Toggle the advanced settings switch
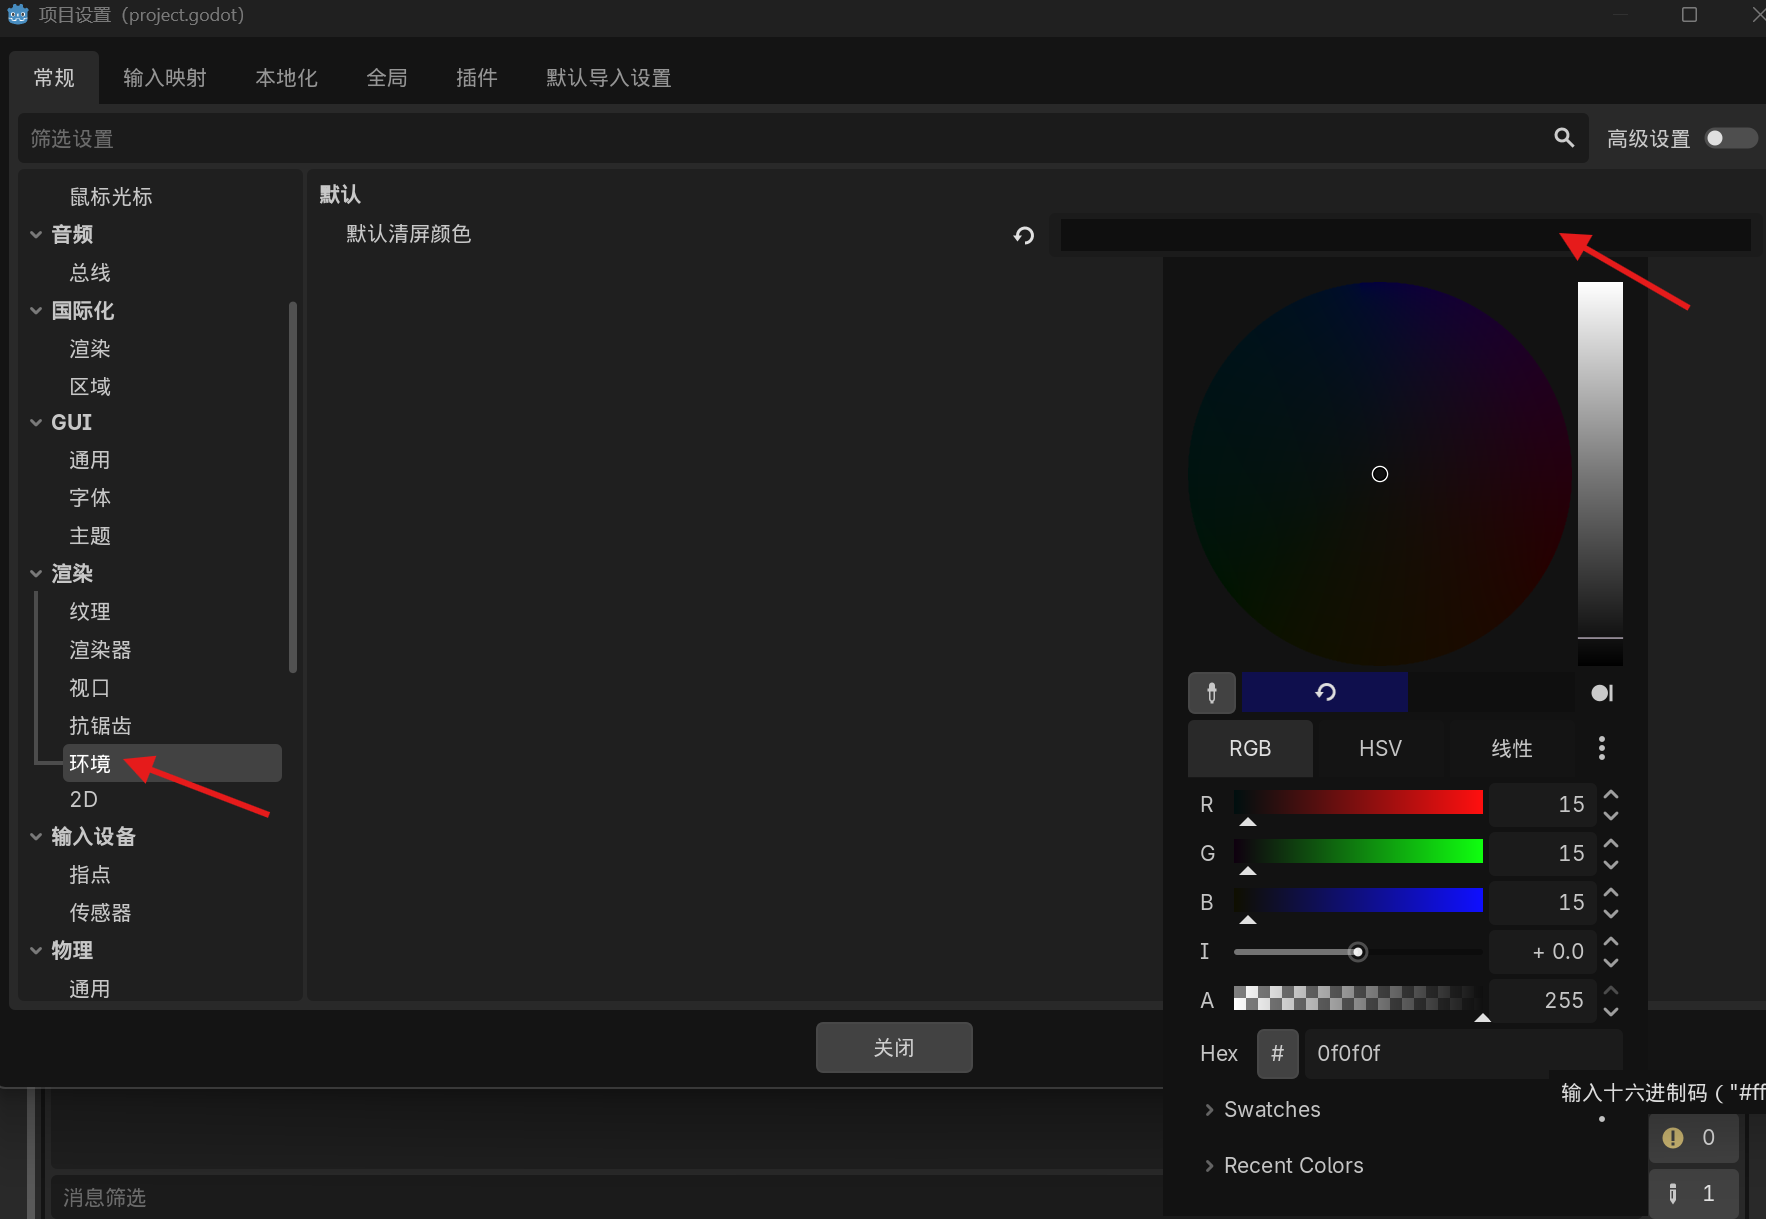 pyautogui.click(x=1731, y=138)
